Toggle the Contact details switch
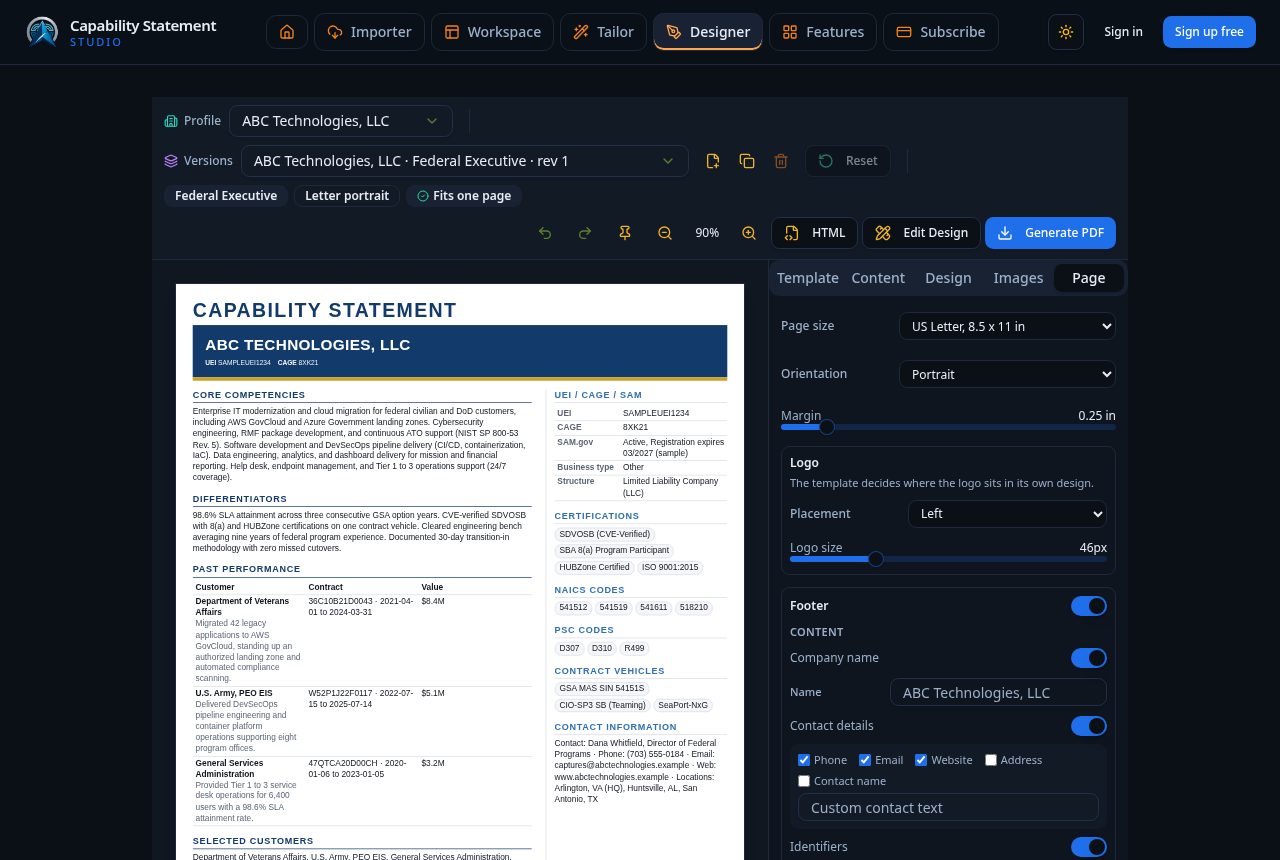 pyautogui.click(x=1089, y=726)
